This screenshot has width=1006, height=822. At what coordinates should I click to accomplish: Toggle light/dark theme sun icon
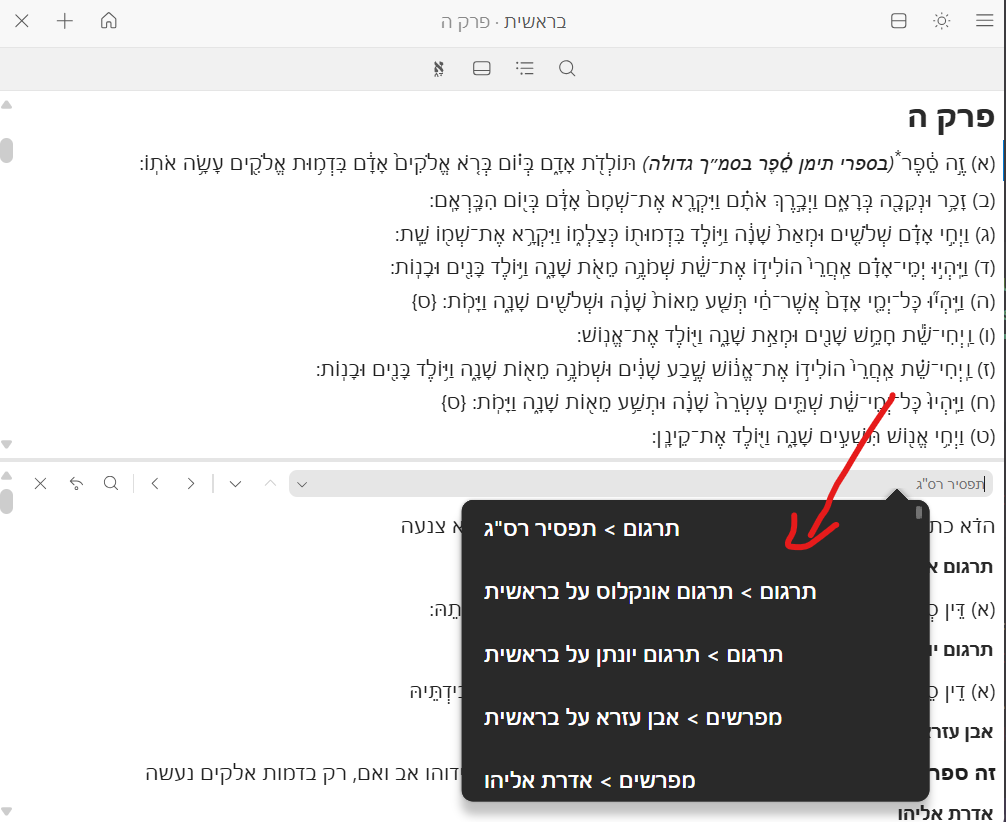coord(941,21)
